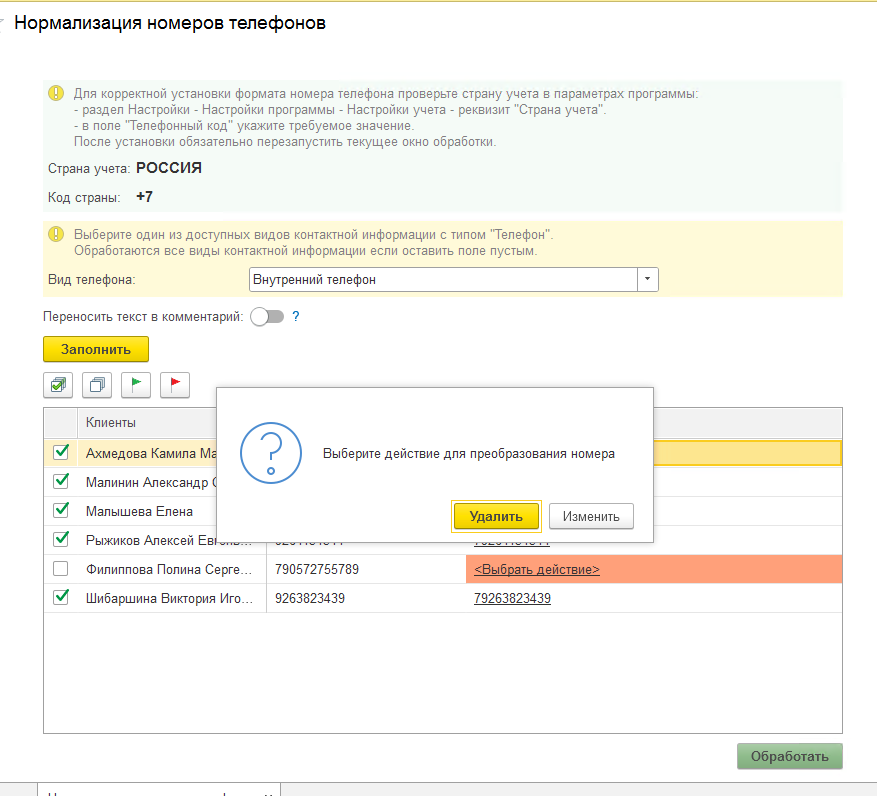This screenshot has width=877, height=796.
Task: Click the '<Выбрать действие>' link
Action: 537,569
